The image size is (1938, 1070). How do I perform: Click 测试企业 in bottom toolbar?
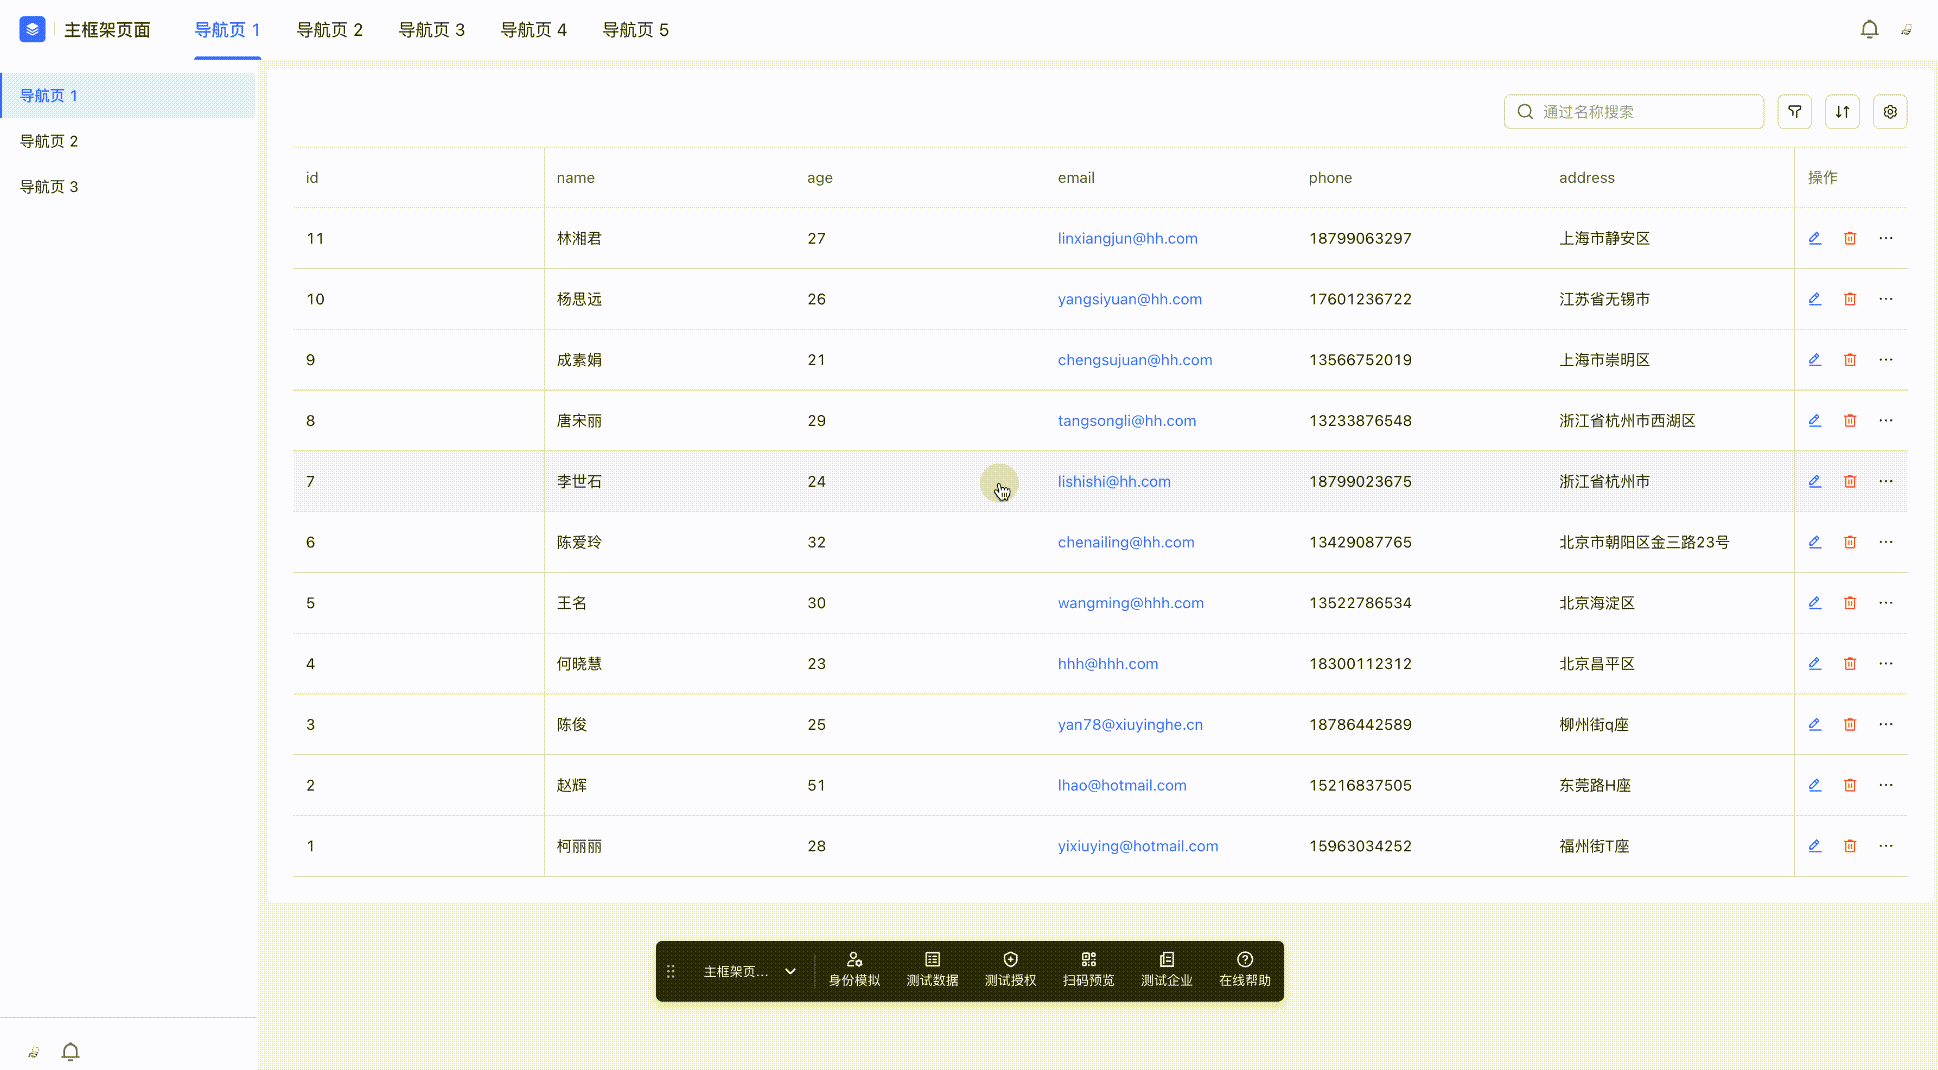[1166, 970]
